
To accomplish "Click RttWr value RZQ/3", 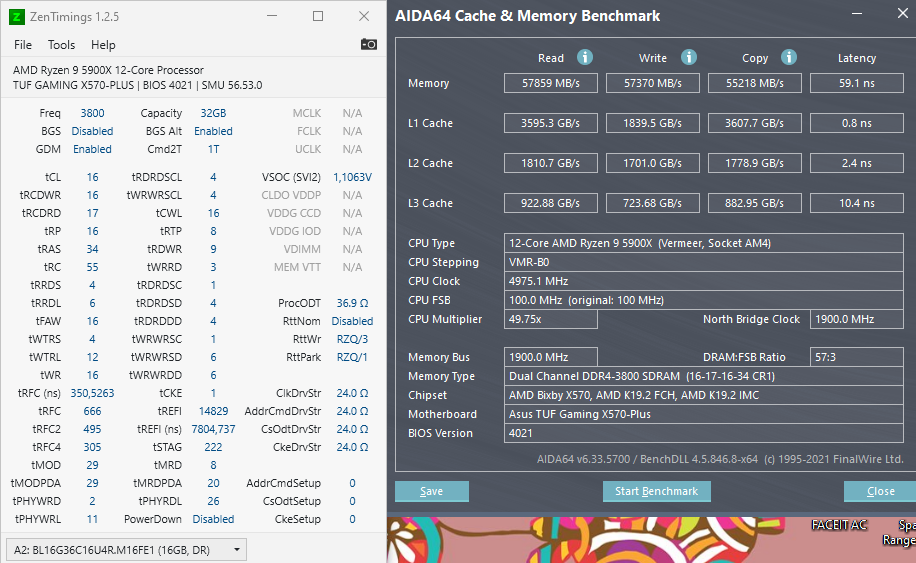I will pos(352,339).
